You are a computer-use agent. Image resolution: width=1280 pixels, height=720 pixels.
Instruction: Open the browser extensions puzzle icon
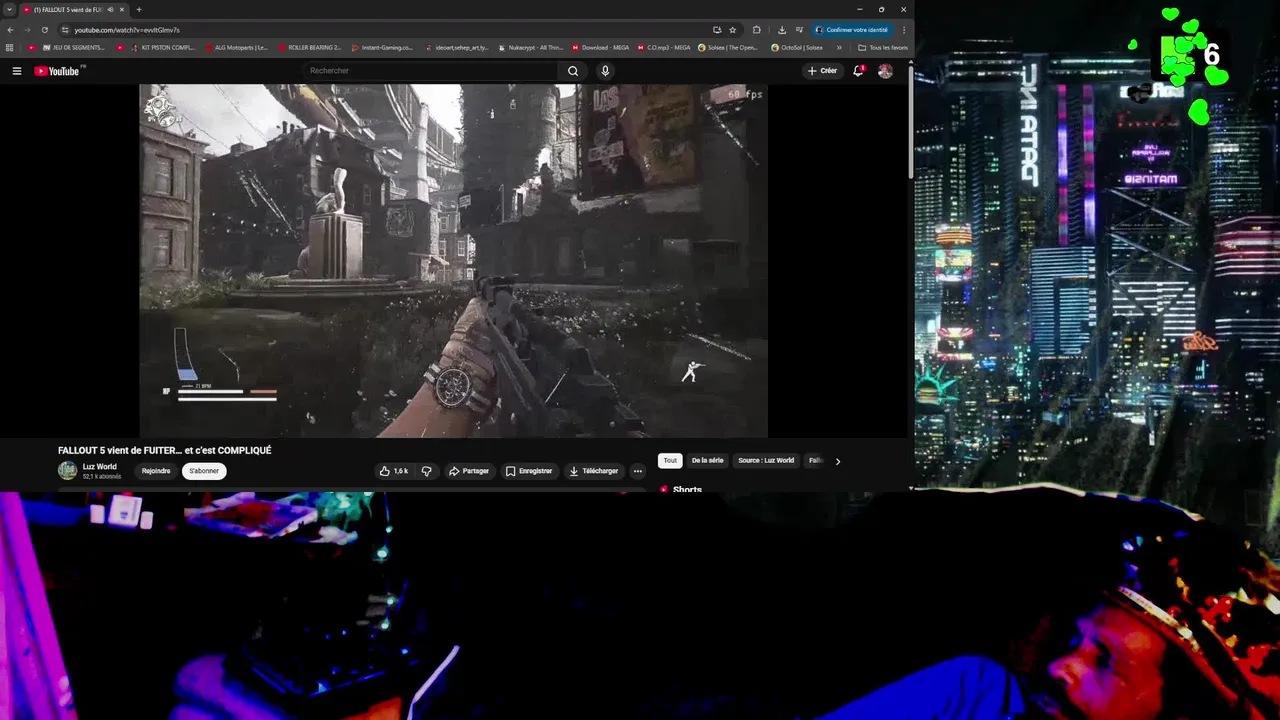(x=757, y=30)
